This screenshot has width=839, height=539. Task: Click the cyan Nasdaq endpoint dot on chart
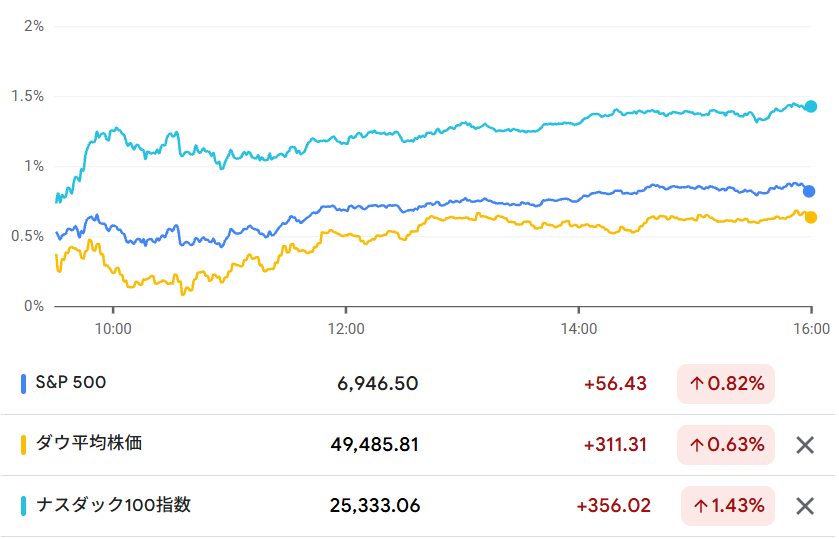811,106
